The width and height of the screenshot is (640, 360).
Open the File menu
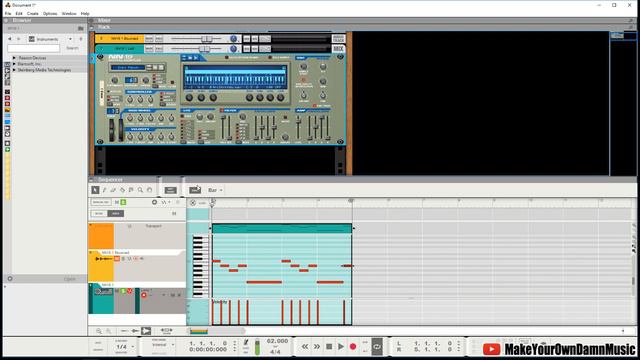[x=8, y=13]
